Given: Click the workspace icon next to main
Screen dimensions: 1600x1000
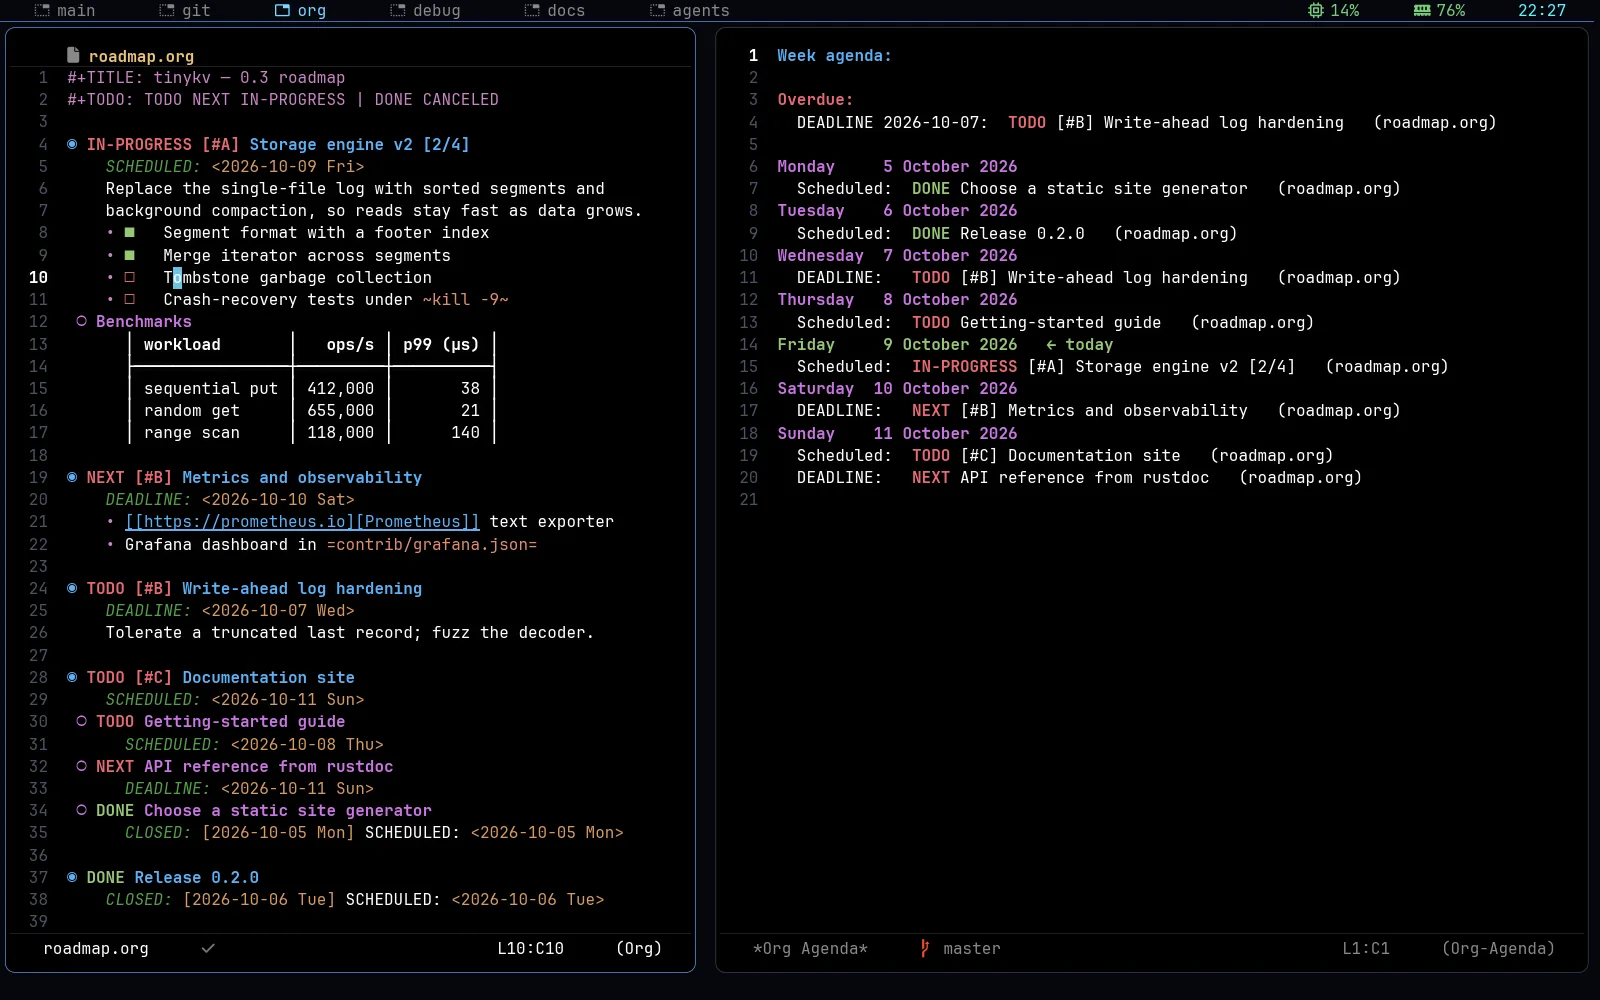Looking at the screenshot, I should point(42,10).
